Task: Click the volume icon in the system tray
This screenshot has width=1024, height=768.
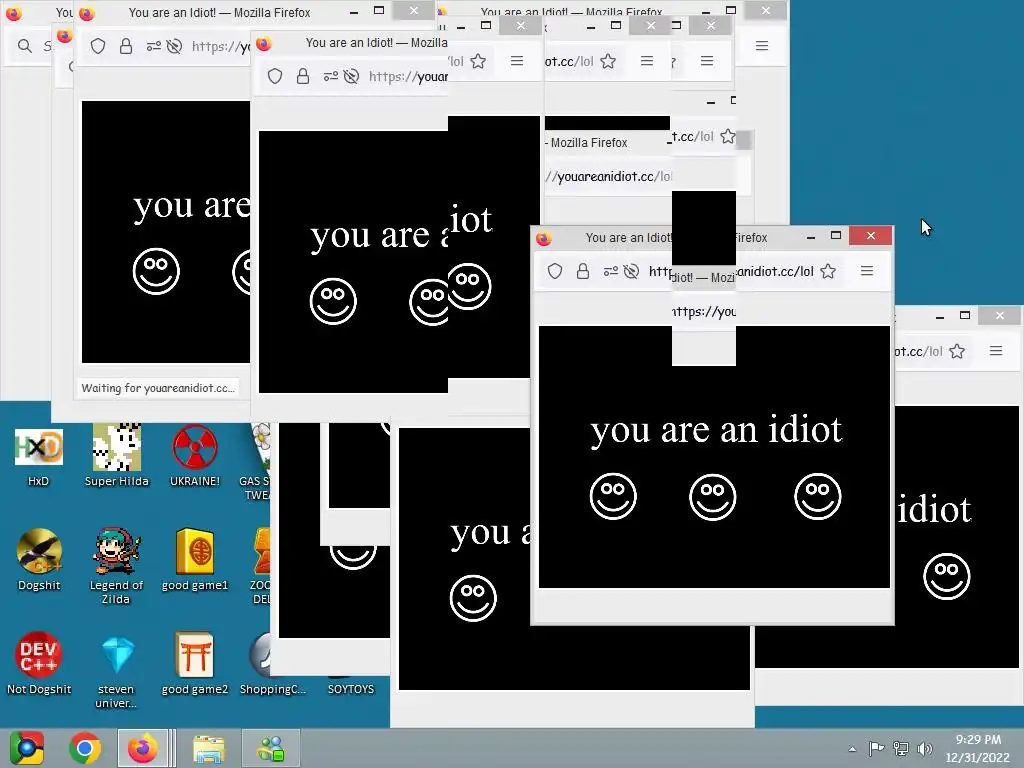Action: pos(925,748)
